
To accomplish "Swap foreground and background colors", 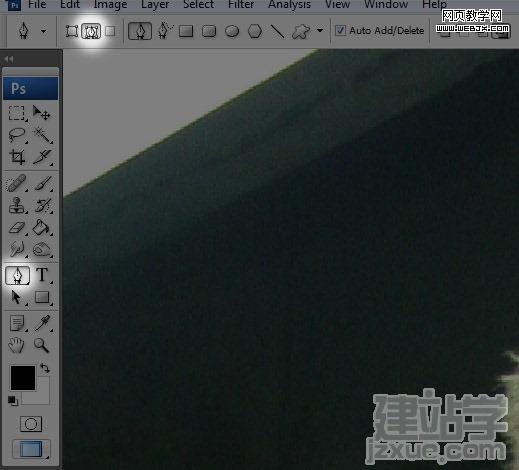I will (x=45, y=368).
